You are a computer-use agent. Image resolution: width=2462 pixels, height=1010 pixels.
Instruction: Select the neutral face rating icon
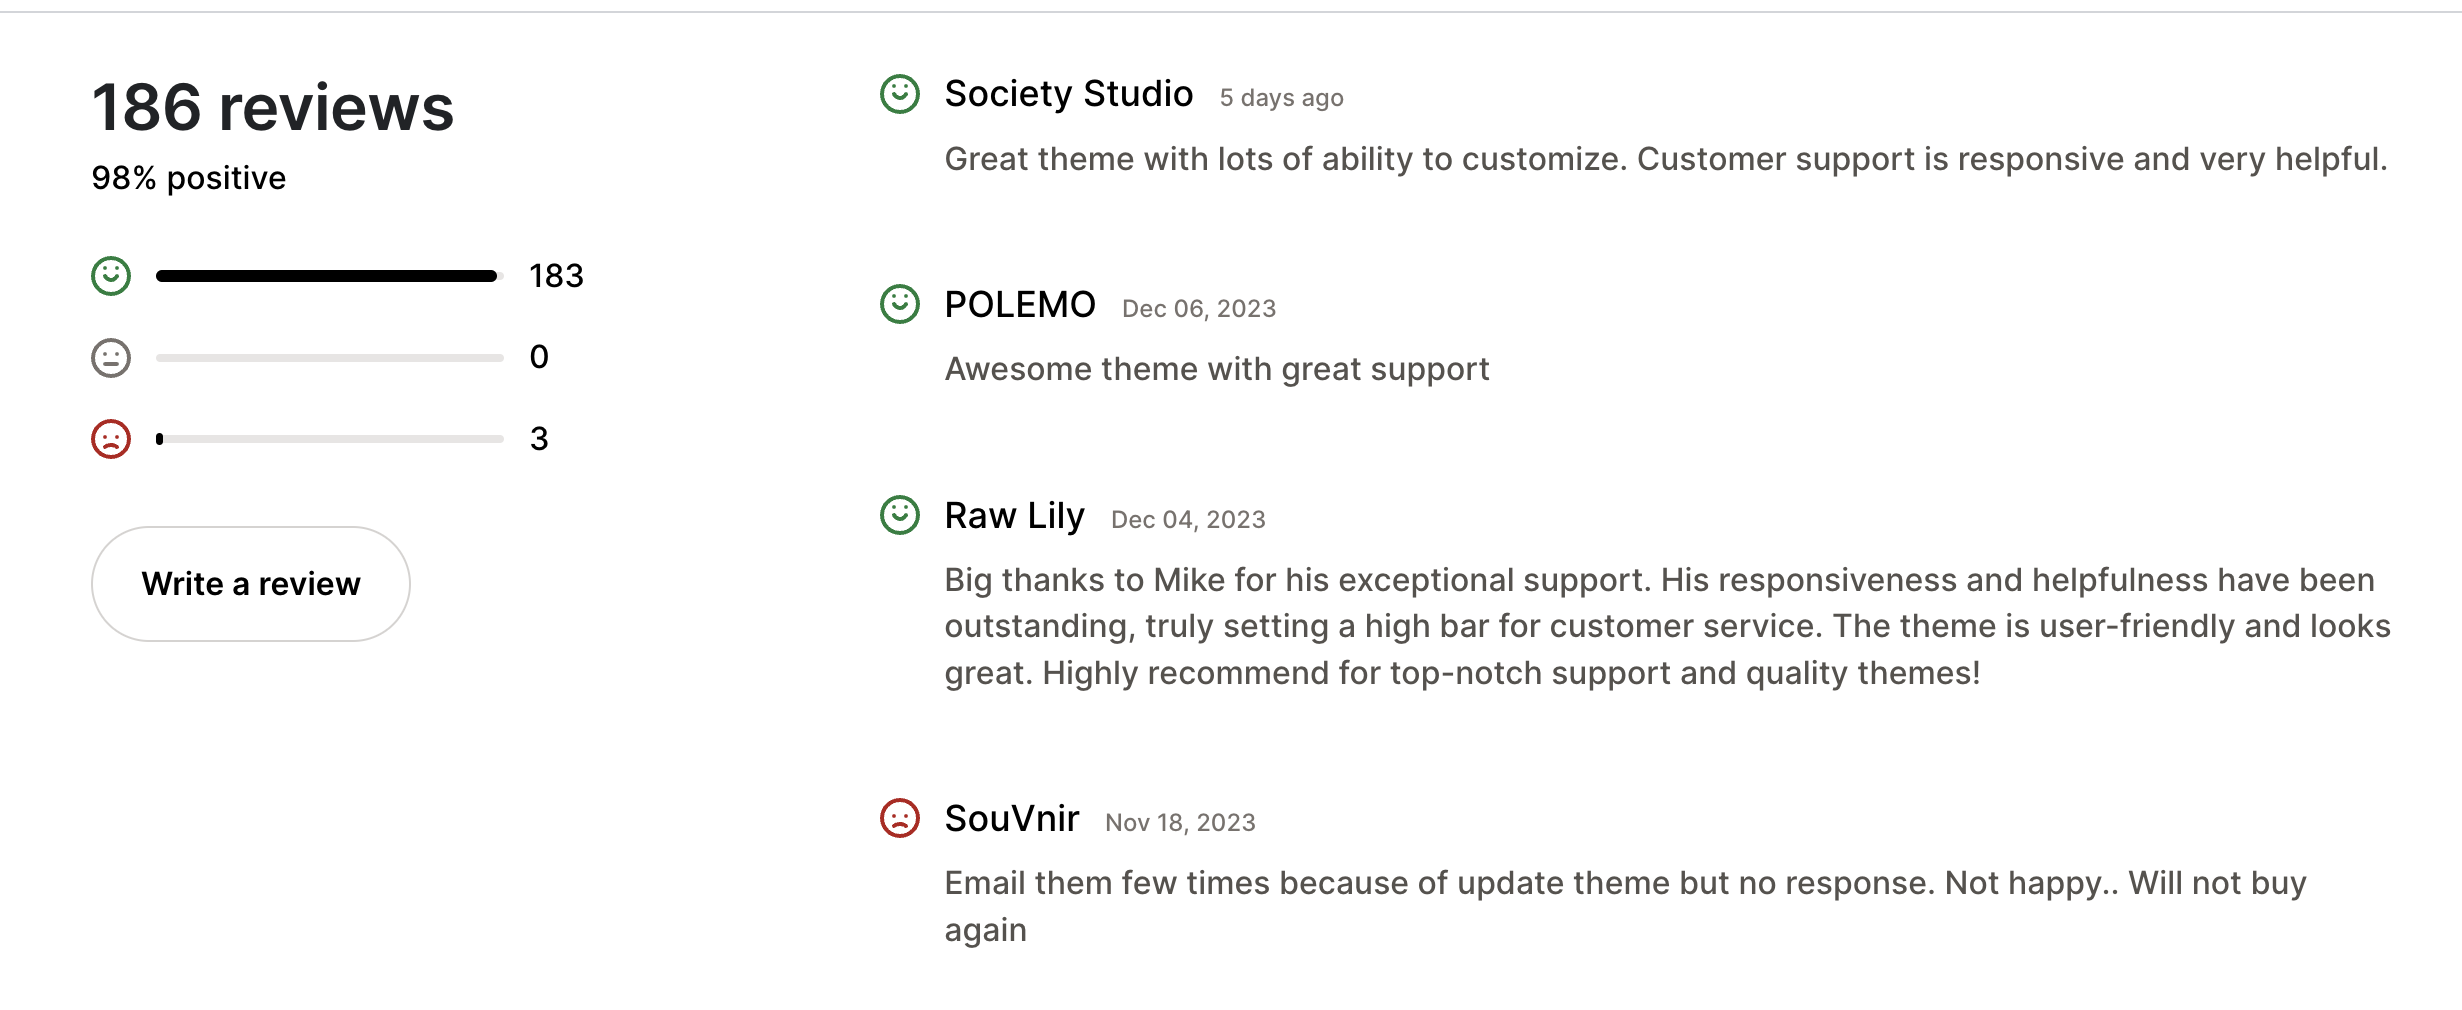click(x=110, y=356)
